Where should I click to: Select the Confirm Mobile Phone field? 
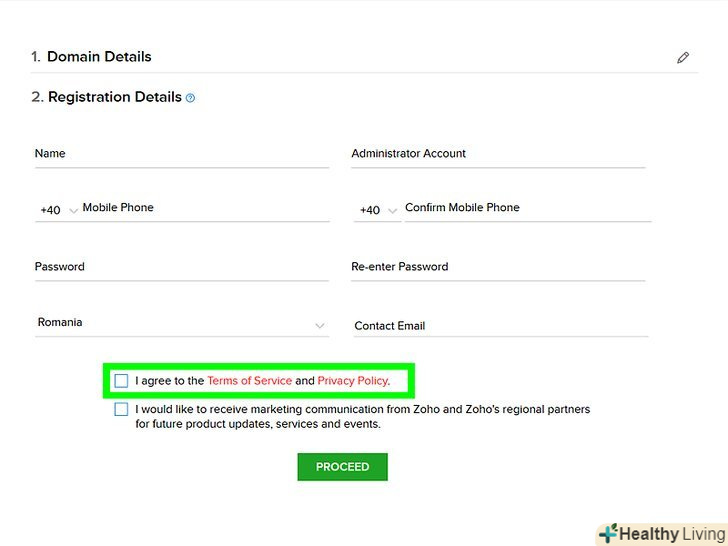pos(526,208)
